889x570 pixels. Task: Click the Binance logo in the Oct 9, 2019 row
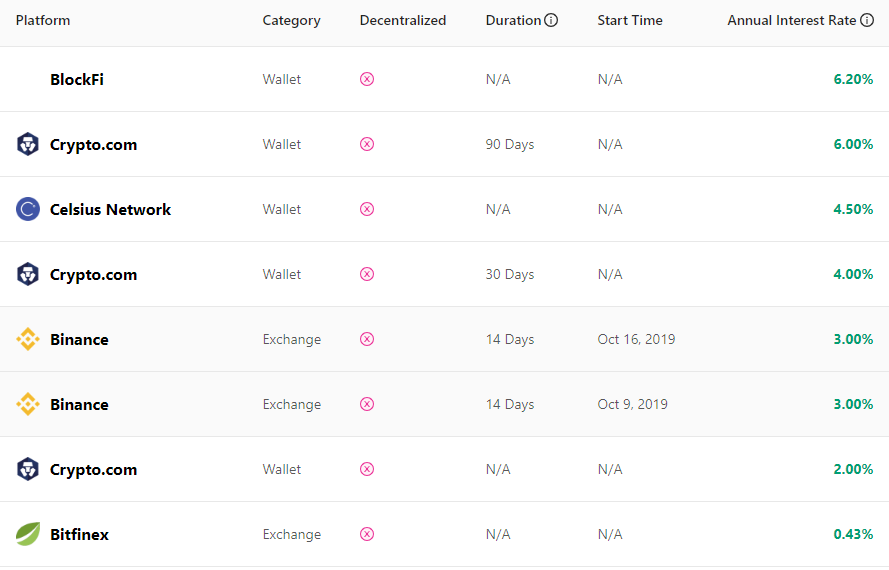(x=28, y=404)
